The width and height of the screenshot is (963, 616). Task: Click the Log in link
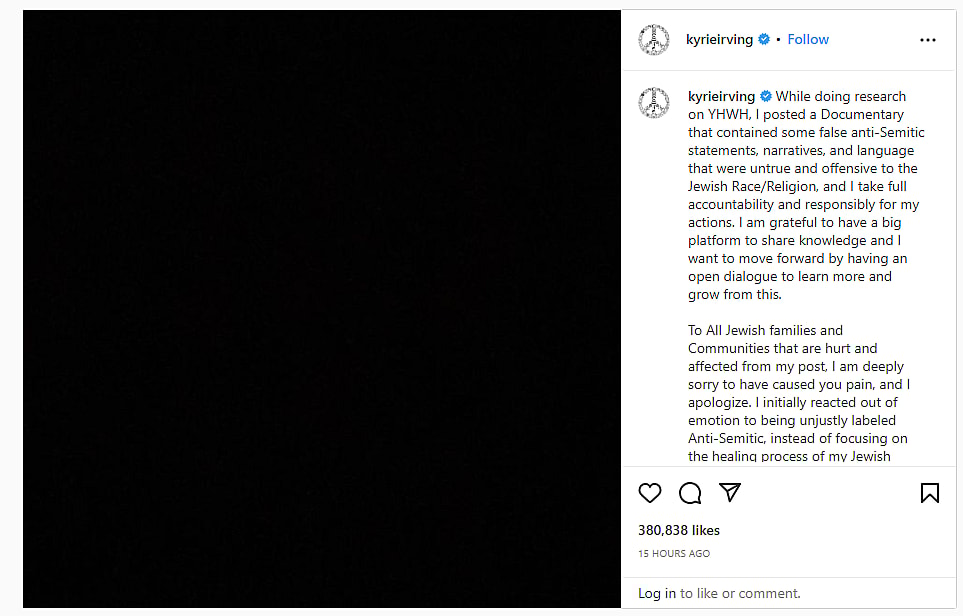pos(657,594)
